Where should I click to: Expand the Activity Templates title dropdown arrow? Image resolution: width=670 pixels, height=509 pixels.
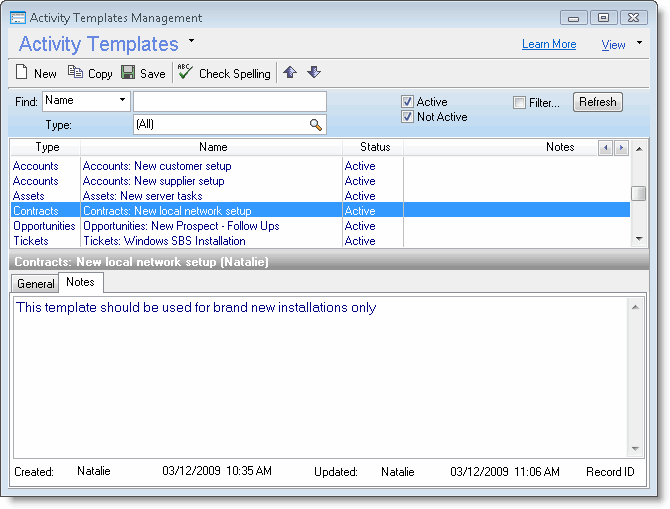point(192,41)
